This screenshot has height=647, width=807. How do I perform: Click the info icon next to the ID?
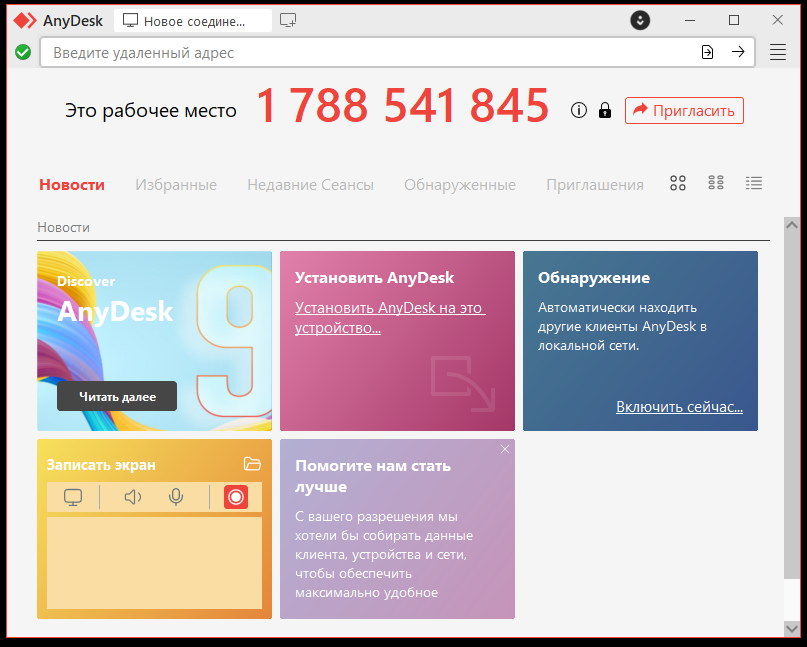(578, 110)
